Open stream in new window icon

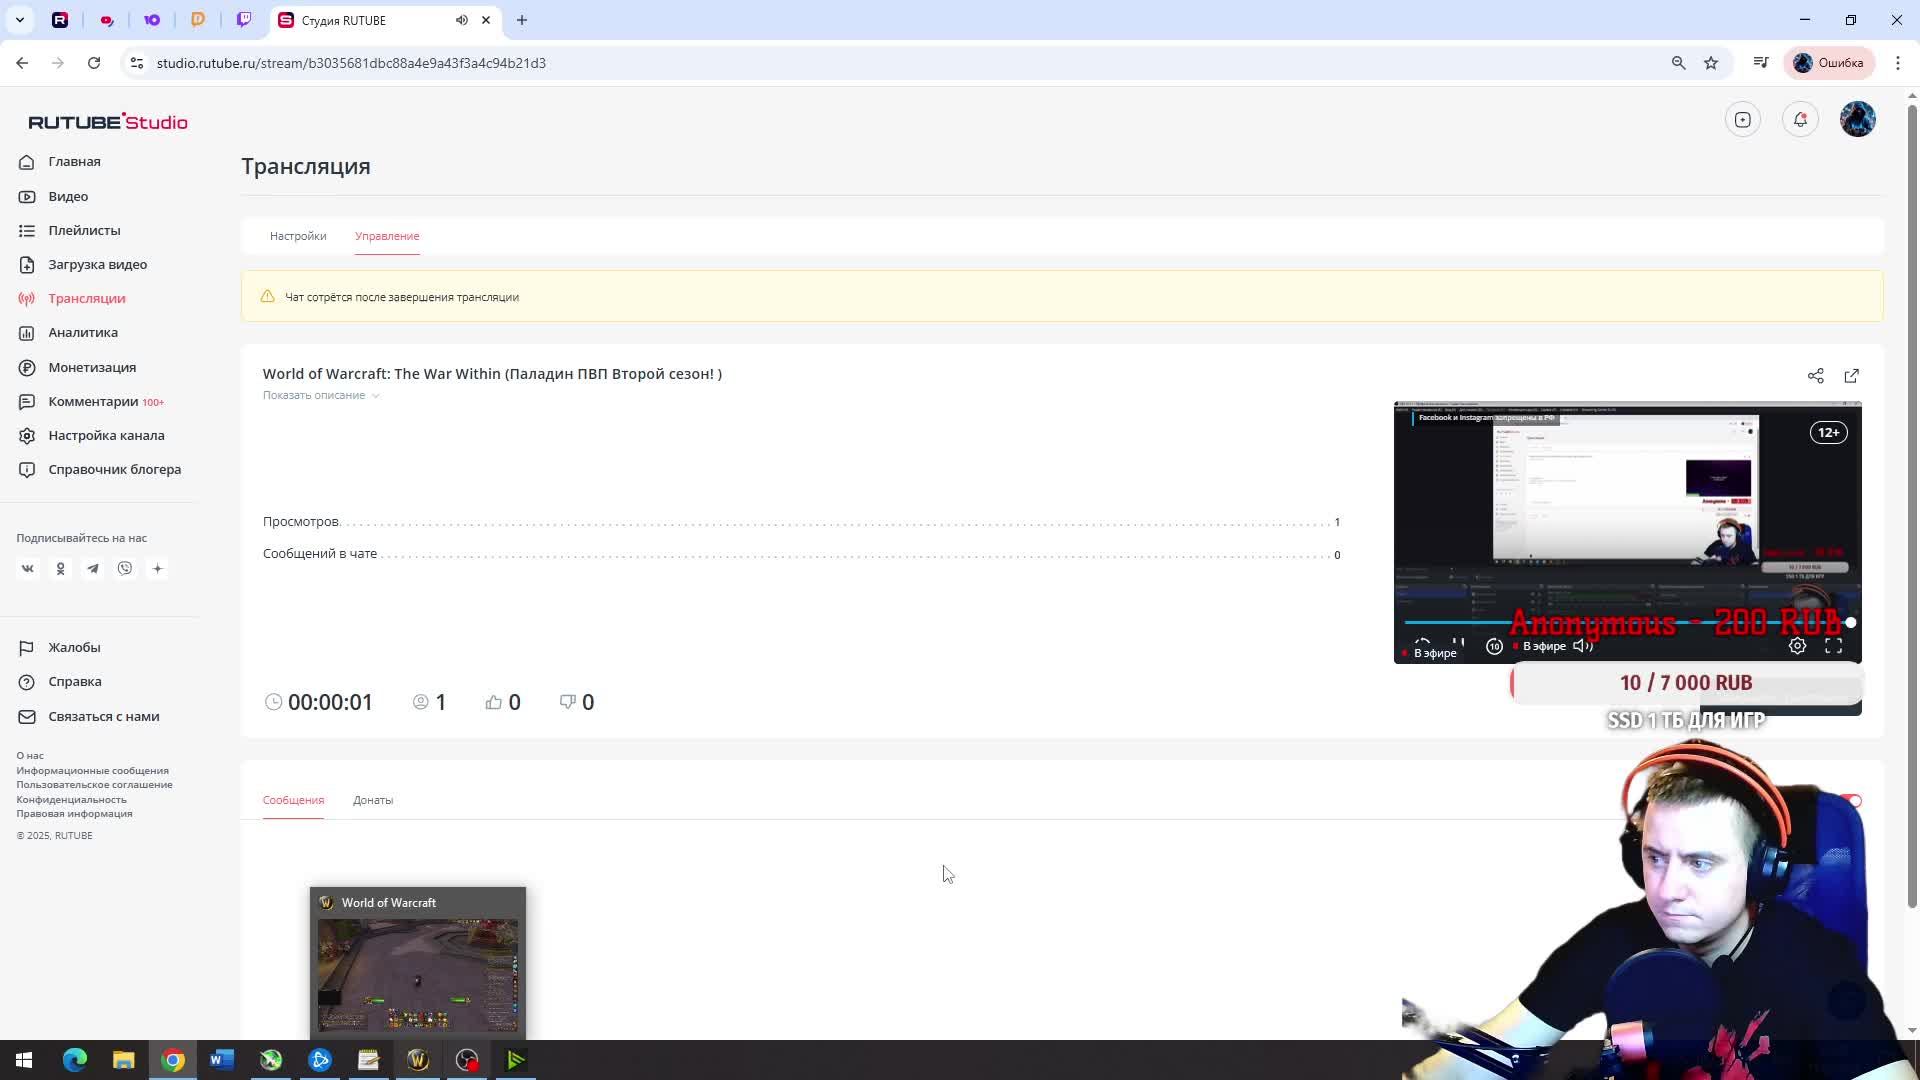(x=1852, y=376)
